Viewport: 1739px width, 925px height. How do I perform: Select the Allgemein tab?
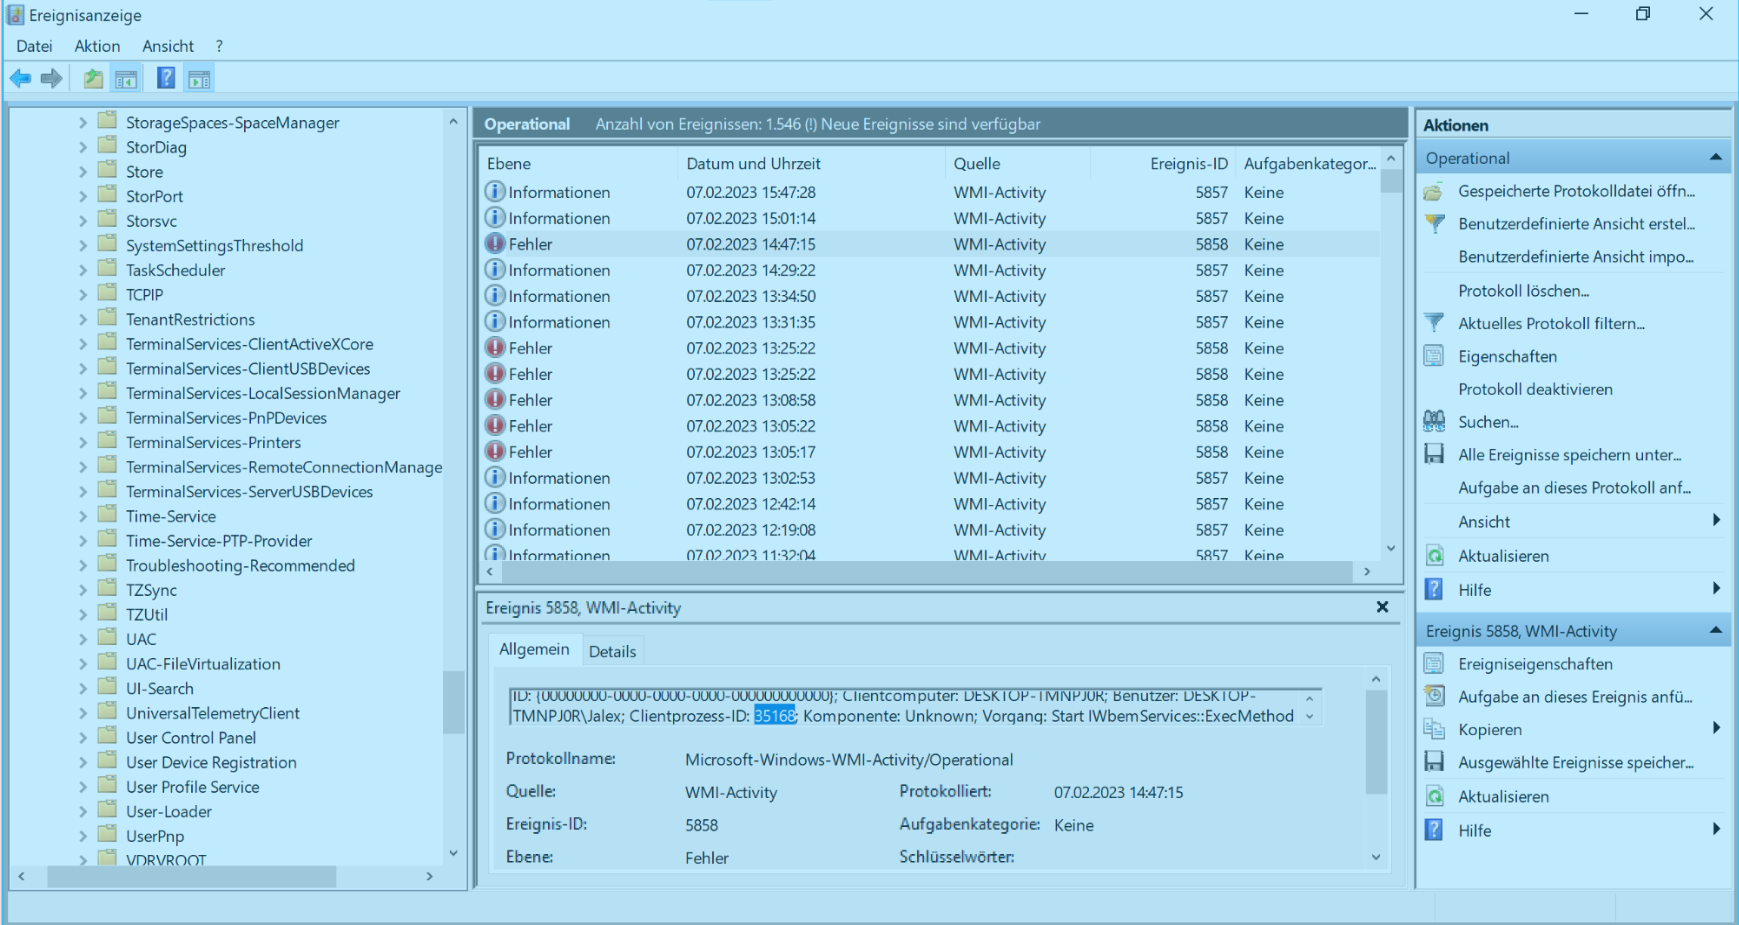[x=534, y=649]
